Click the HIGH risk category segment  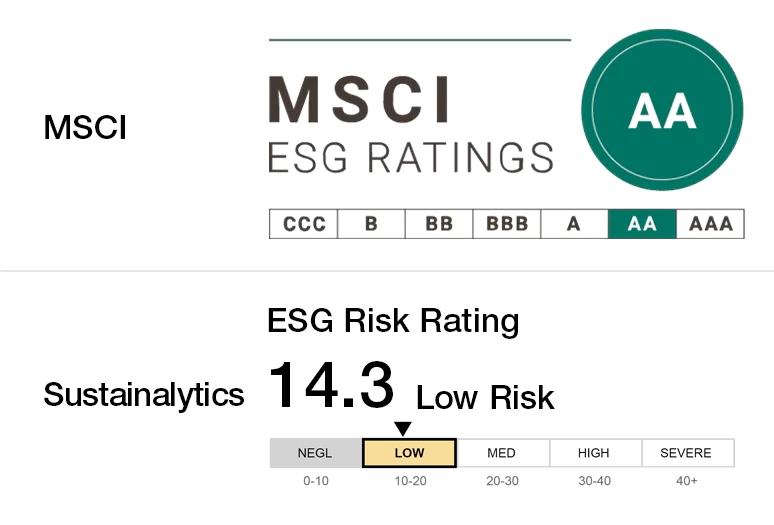(x=595, y=453)
